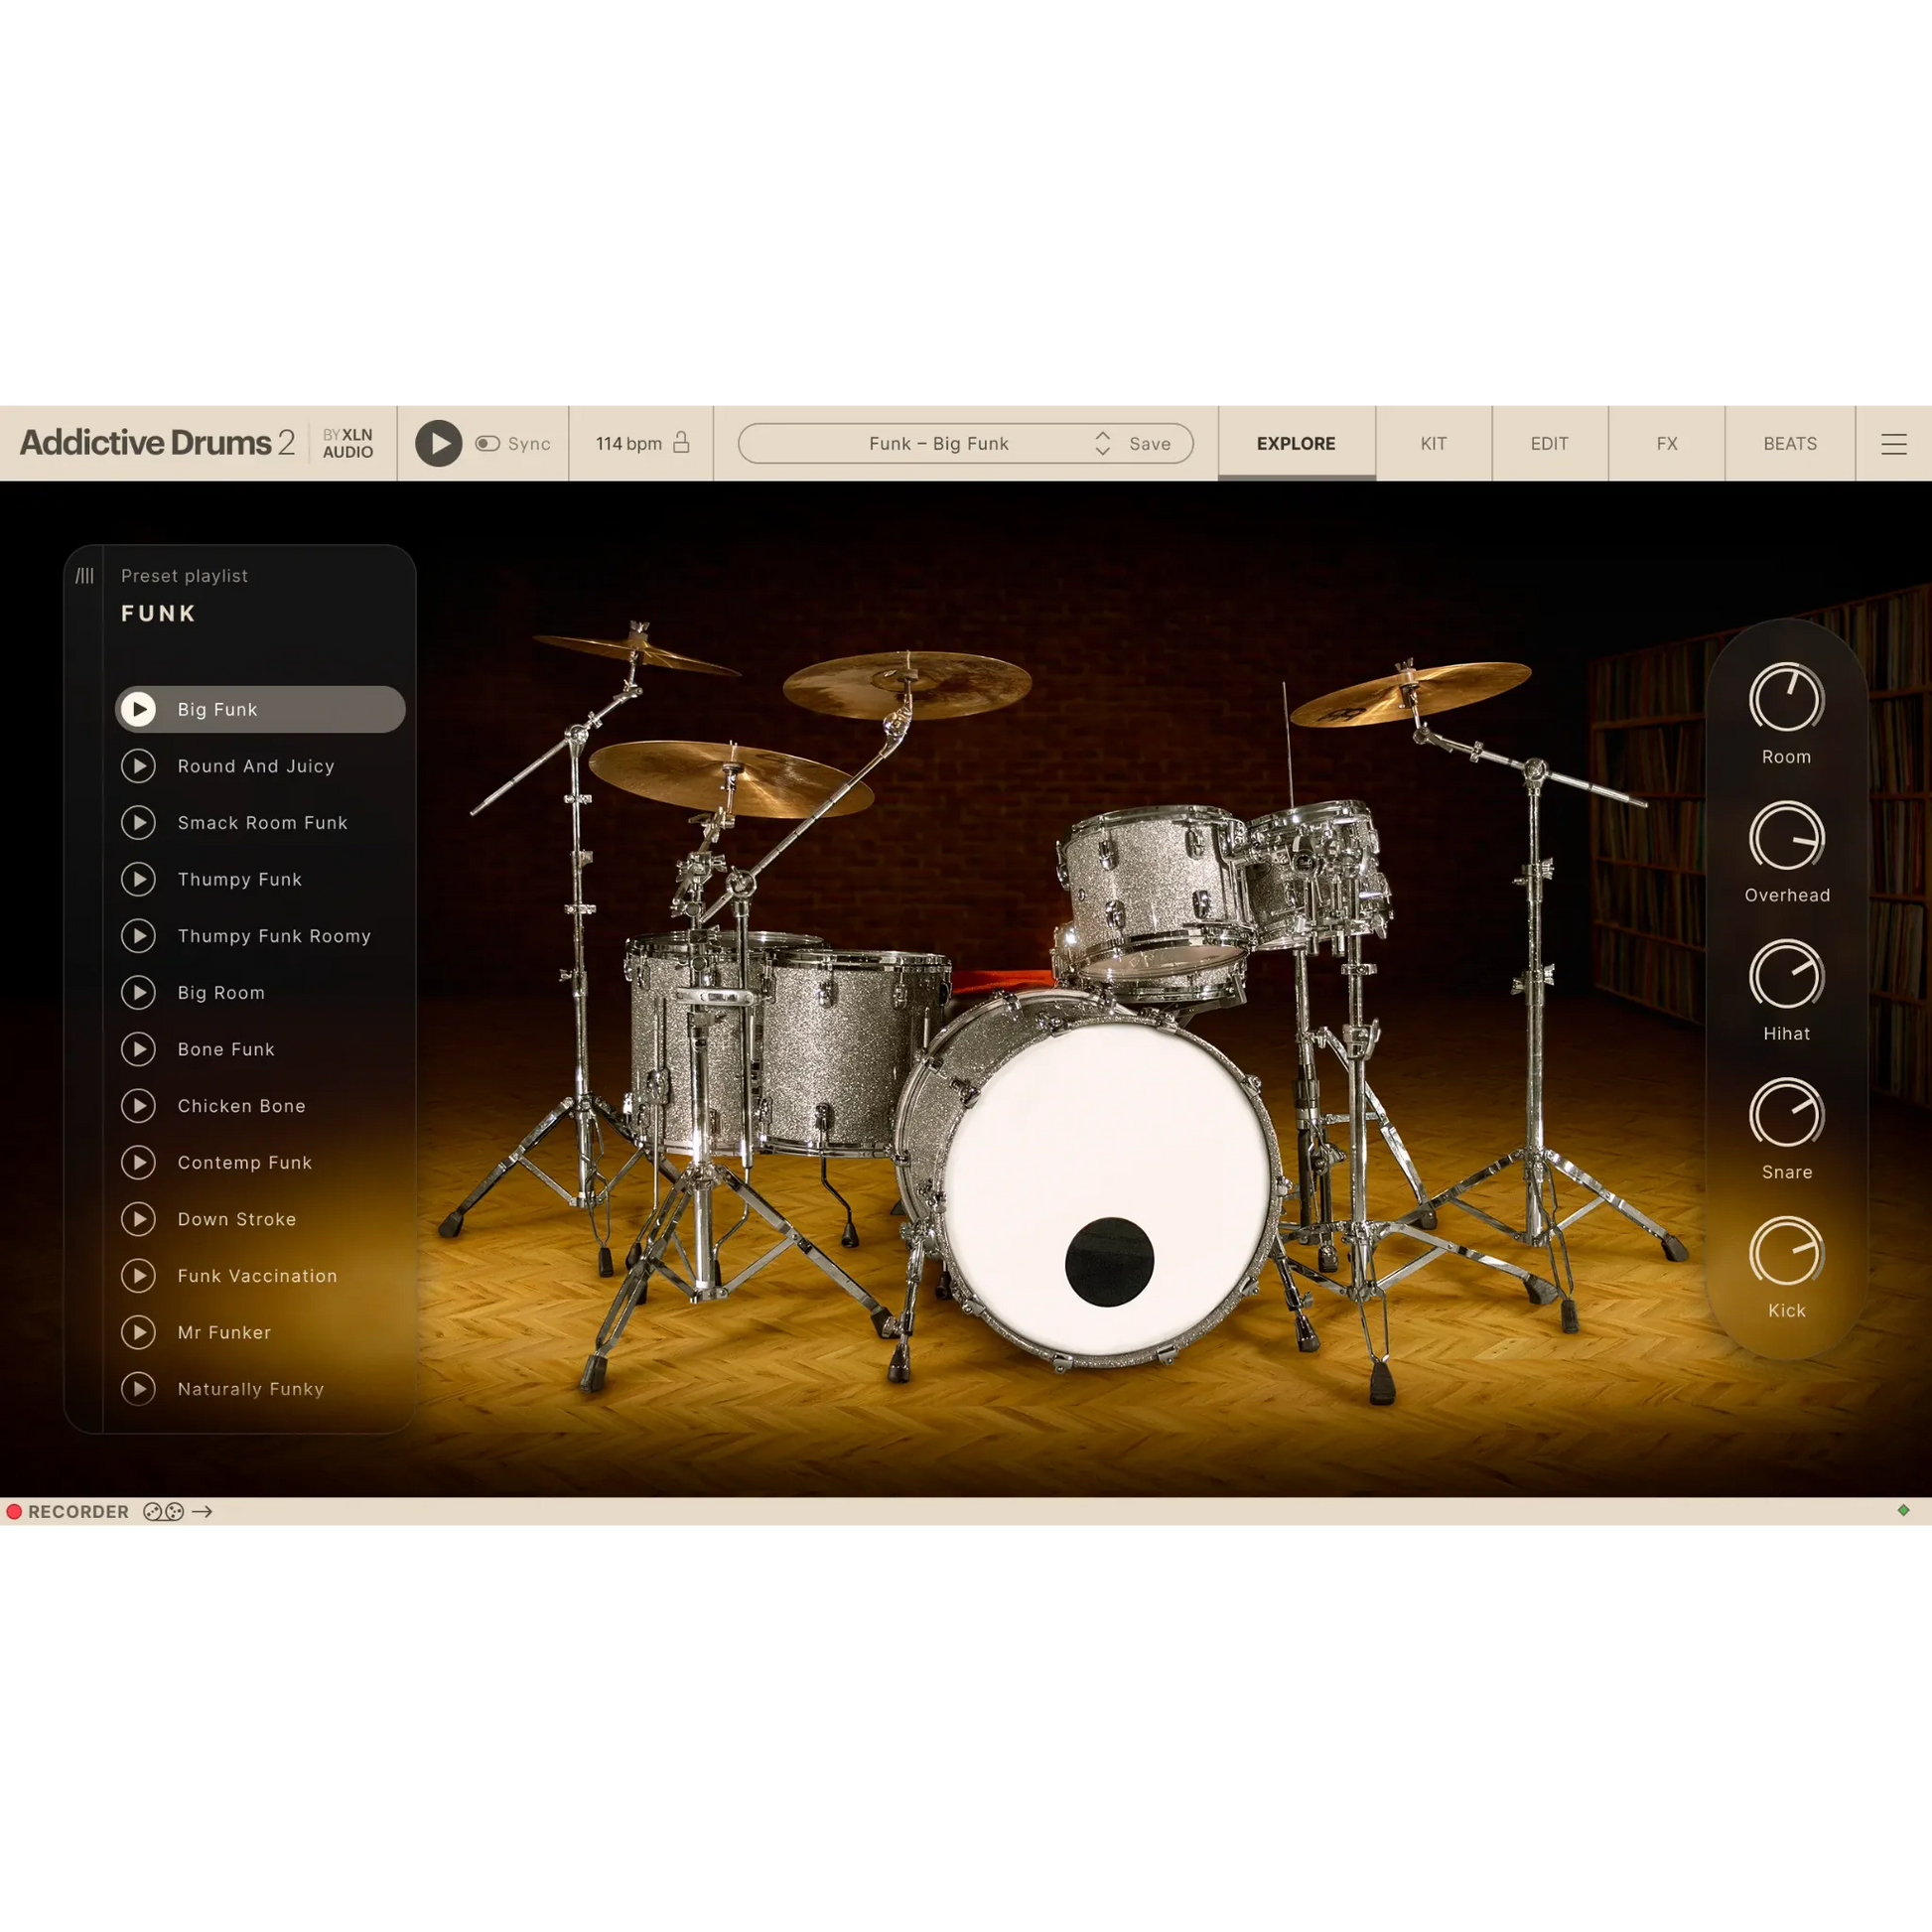Switch to the KIT tab

tap(1433, 443)
